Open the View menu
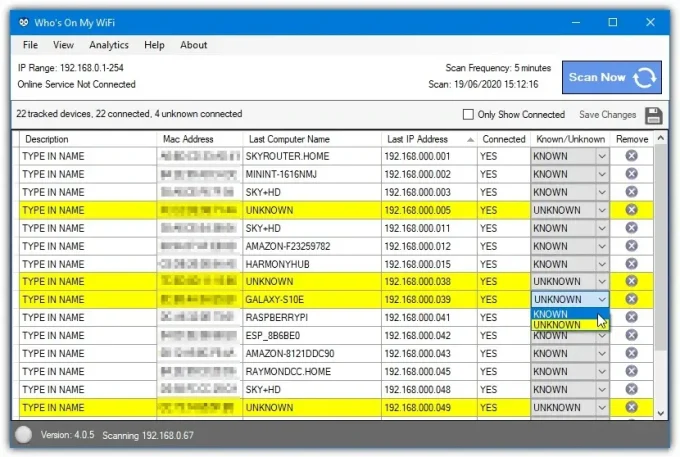The width and height of the screenshot is (680, 457). pyautogui.click(x=63, y=45)
